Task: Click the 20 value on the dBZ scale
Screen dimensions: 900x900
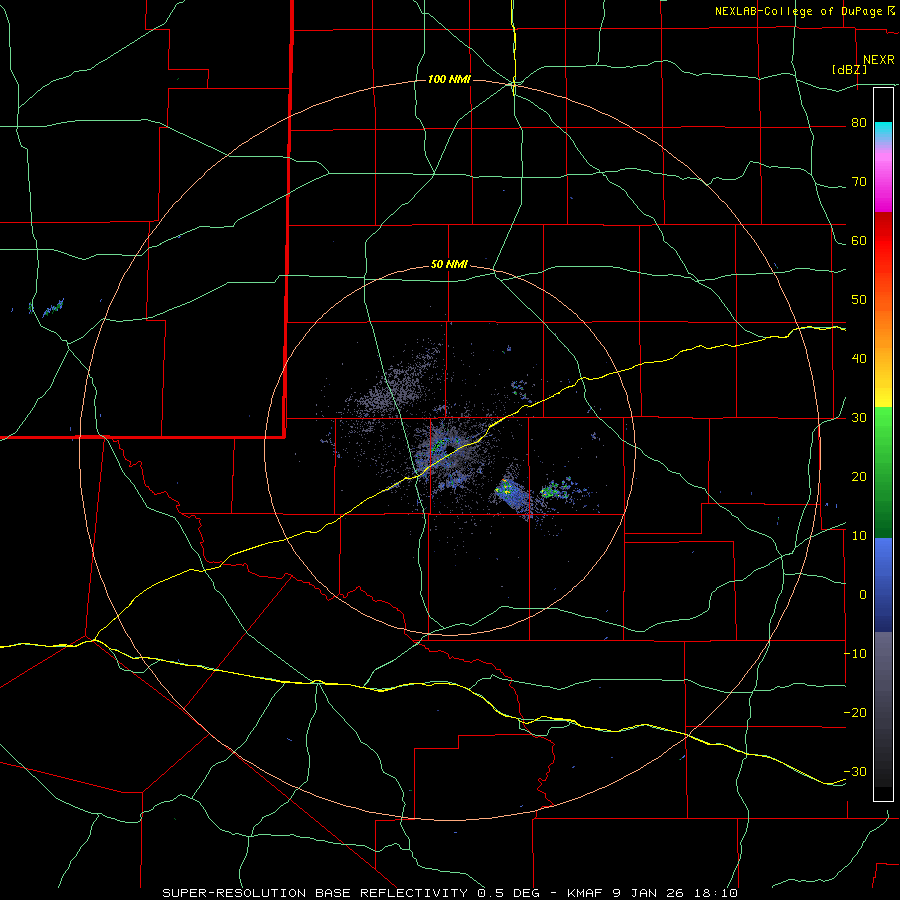Action: [x=859, y=477]
